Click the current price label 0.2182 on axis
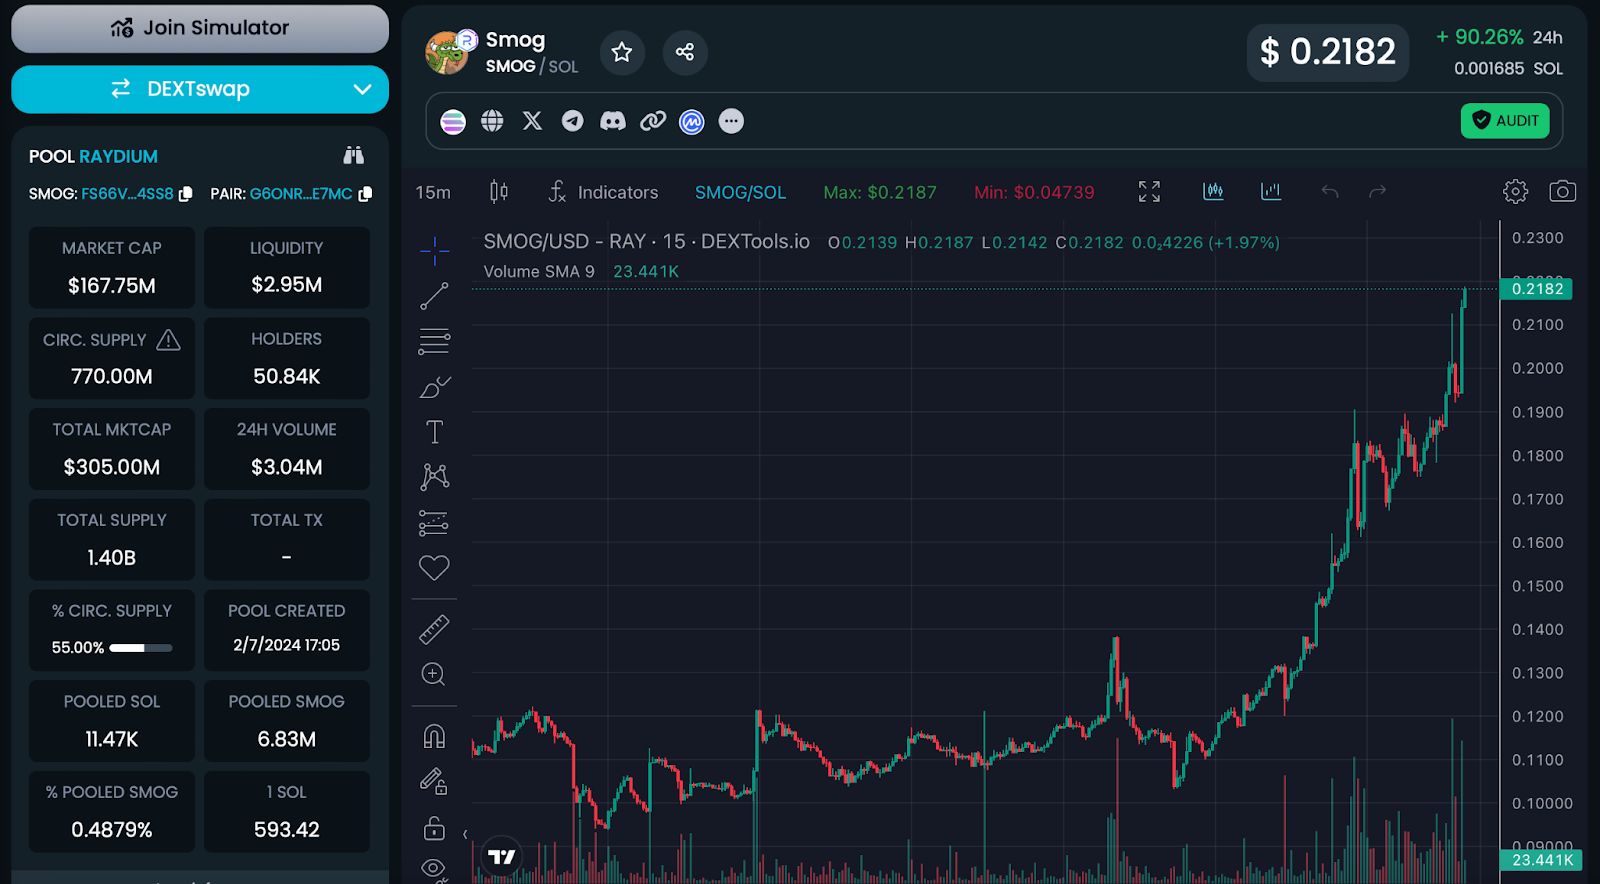 click(x=1537, y=289)
